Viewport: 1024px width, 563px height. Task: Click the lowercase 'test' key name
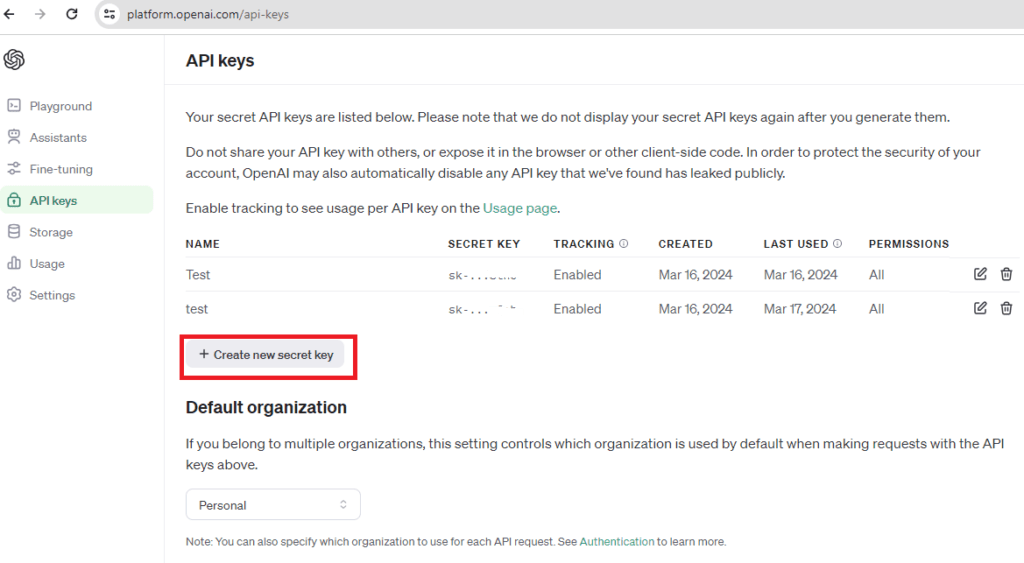pyautogui.click(x=197, y=309)
